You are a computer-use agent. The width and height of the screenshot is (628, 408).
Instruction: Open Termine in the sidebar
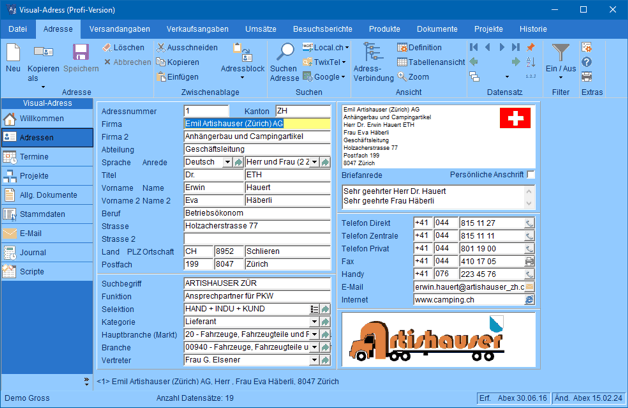[47, 157]
